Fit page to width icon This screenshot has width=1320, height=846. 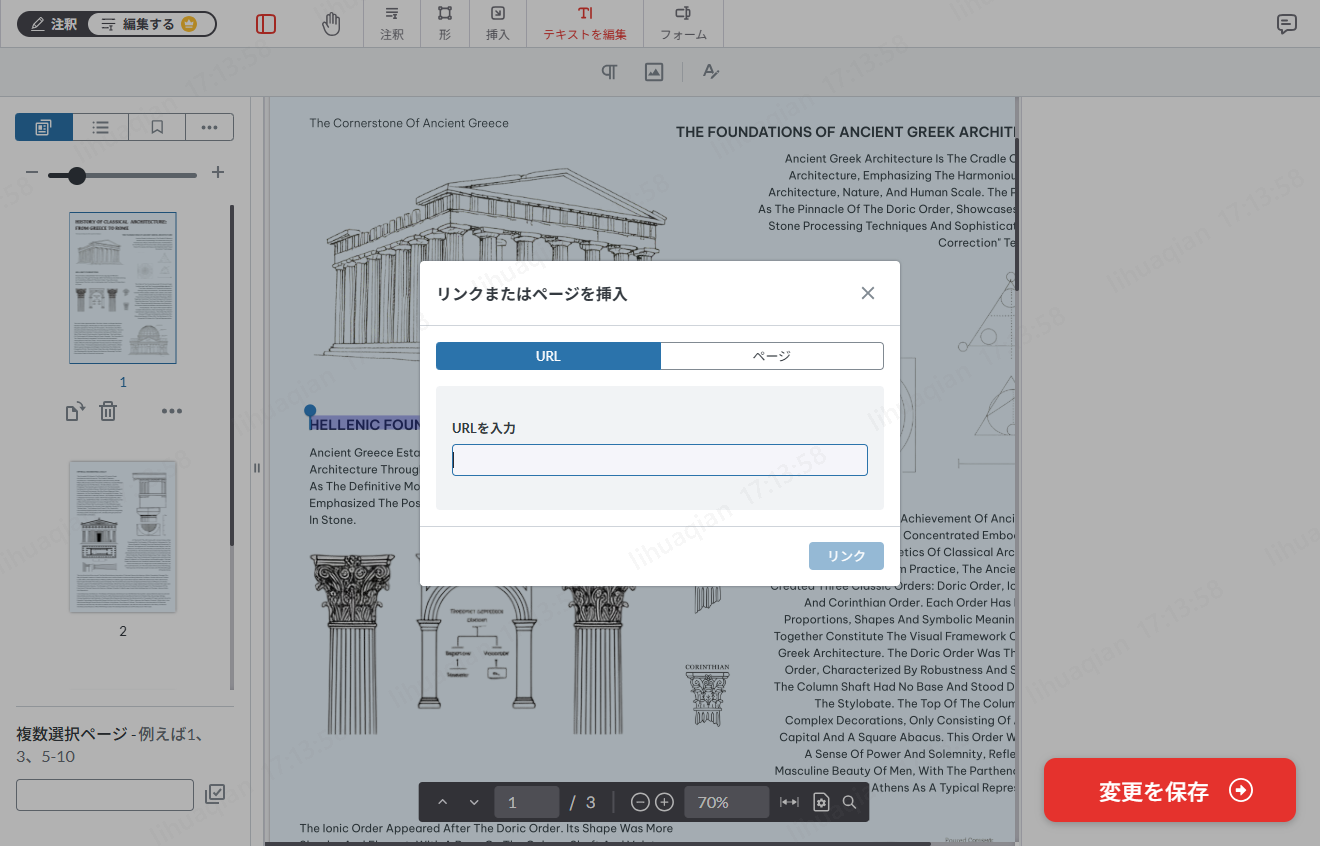click(790, 802)
